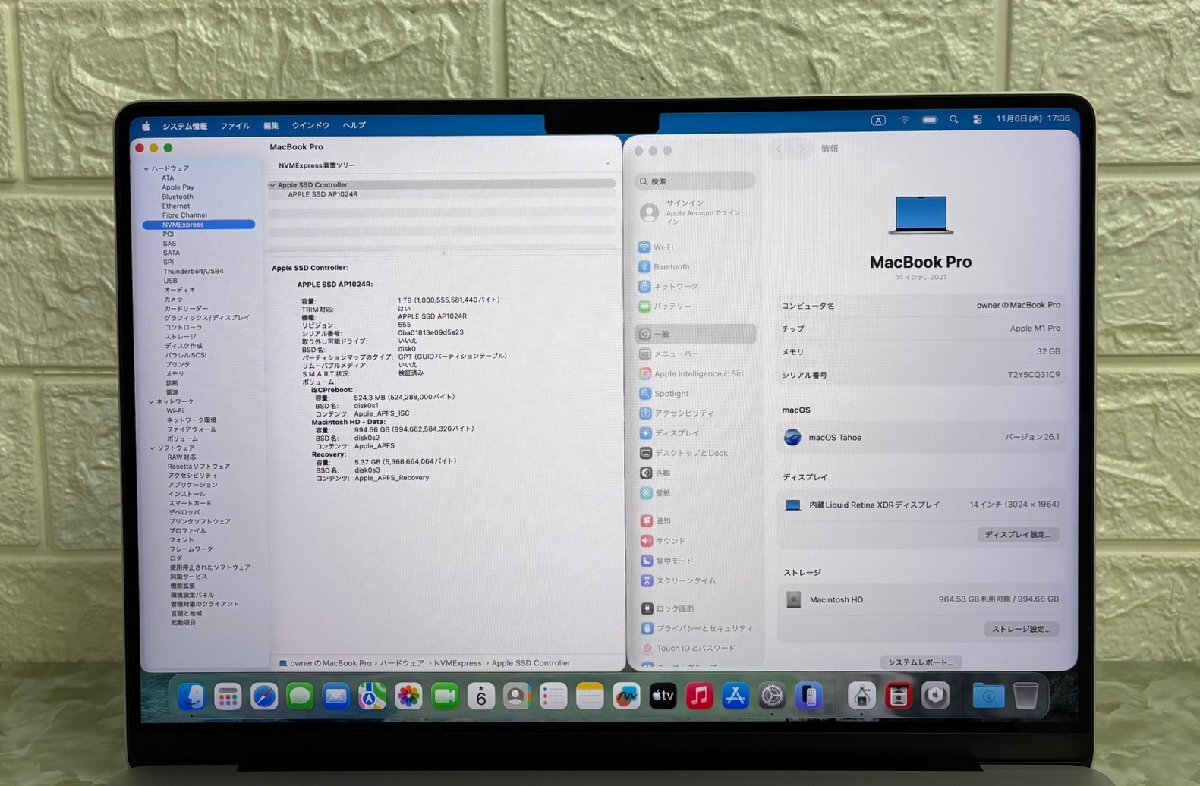Select ストレージ in System Information sidebar
The image size is (1200, 786).
pos(179,336)
